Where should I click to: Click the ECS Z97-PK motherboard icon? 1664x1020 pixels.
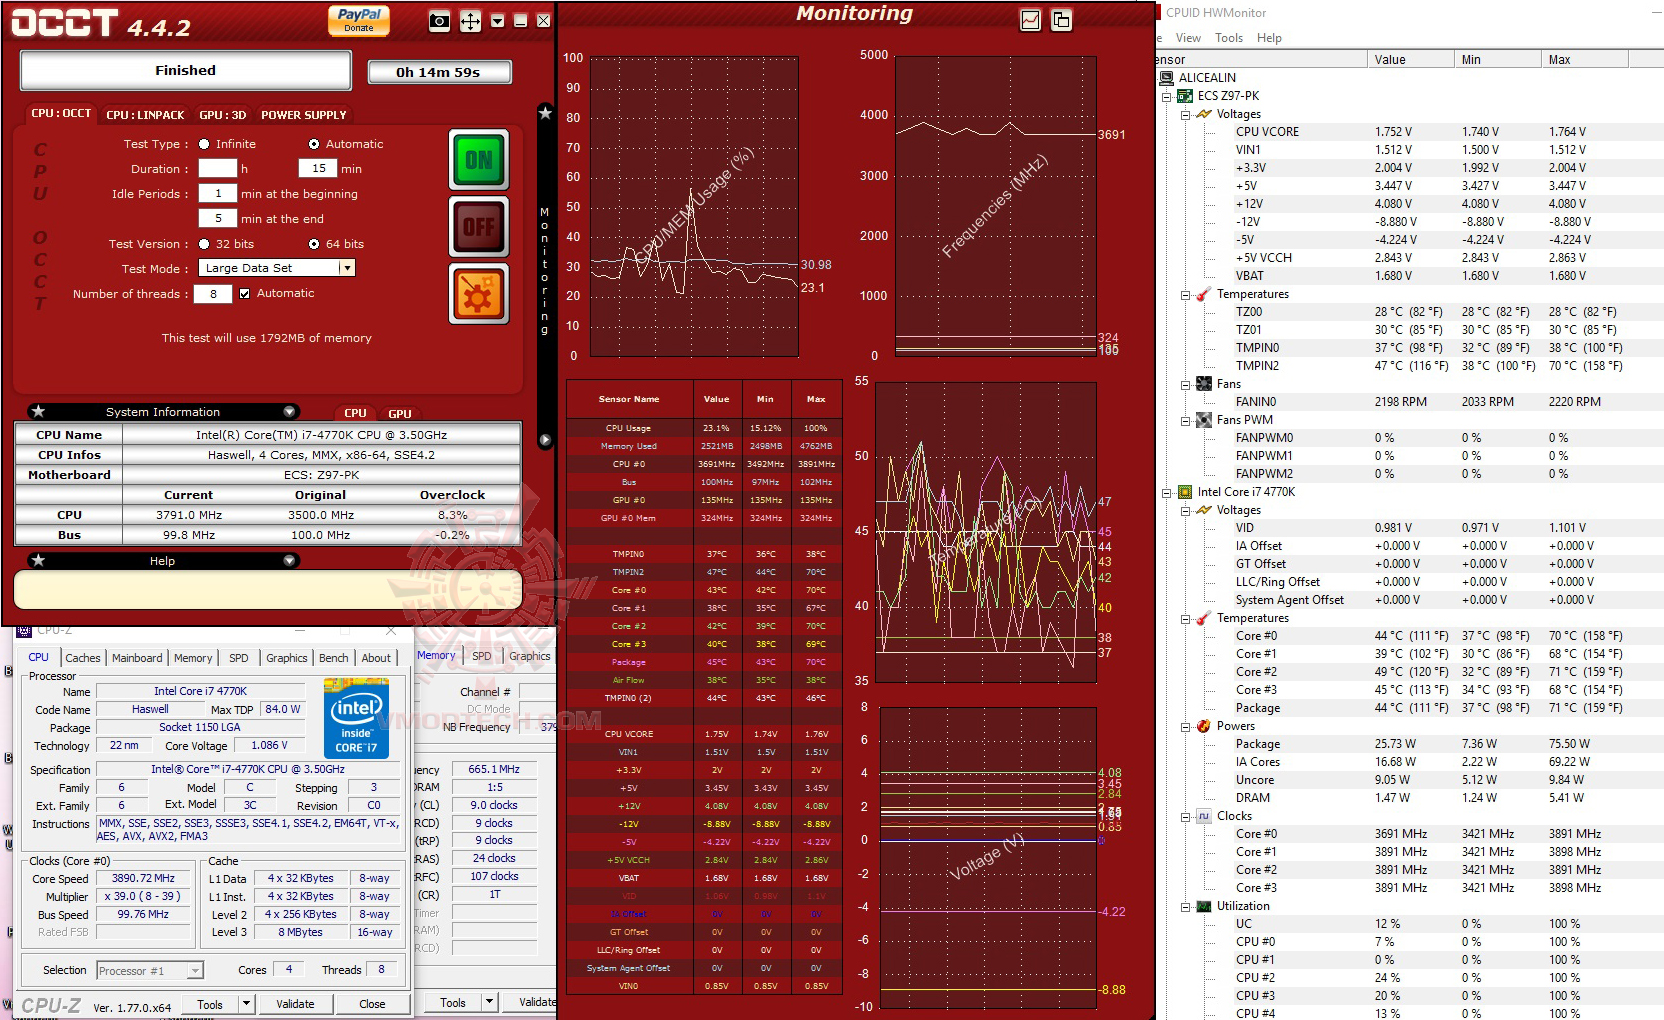pos(1185,96)
